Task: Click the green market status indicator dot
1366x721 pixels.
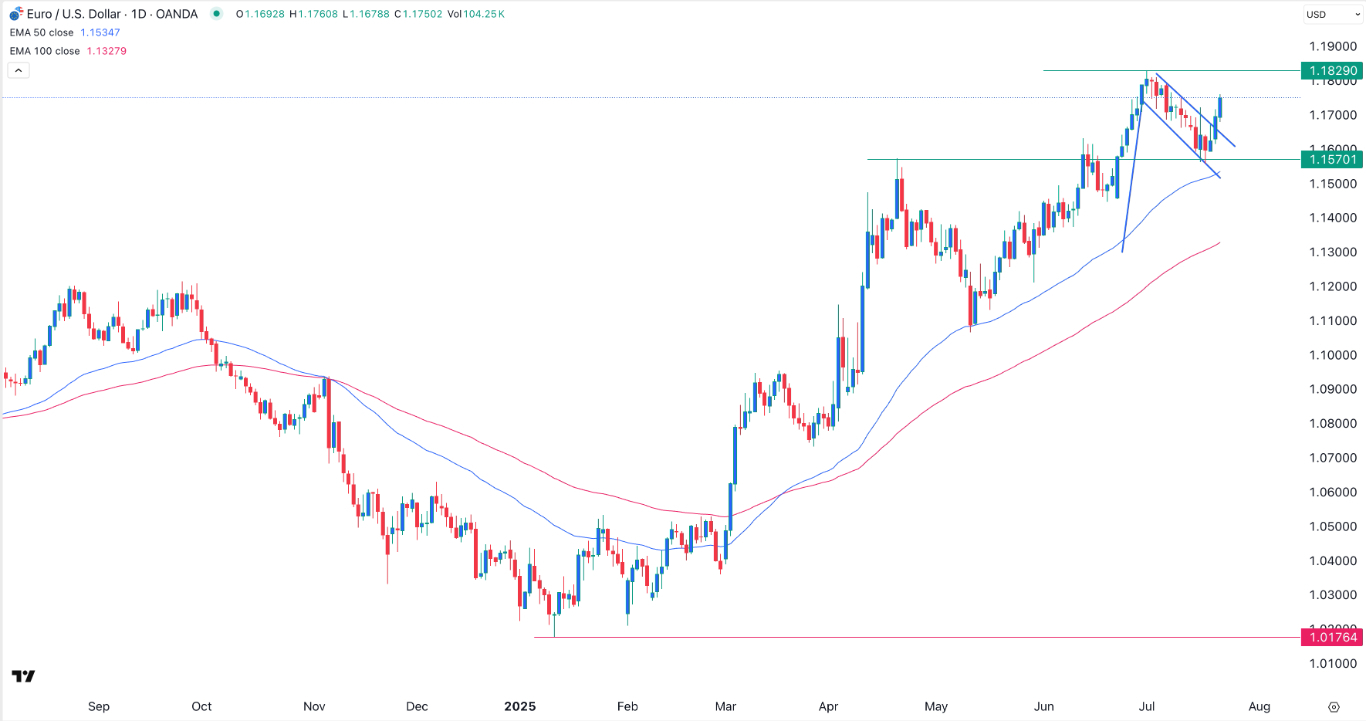Action: coord(216,14)
